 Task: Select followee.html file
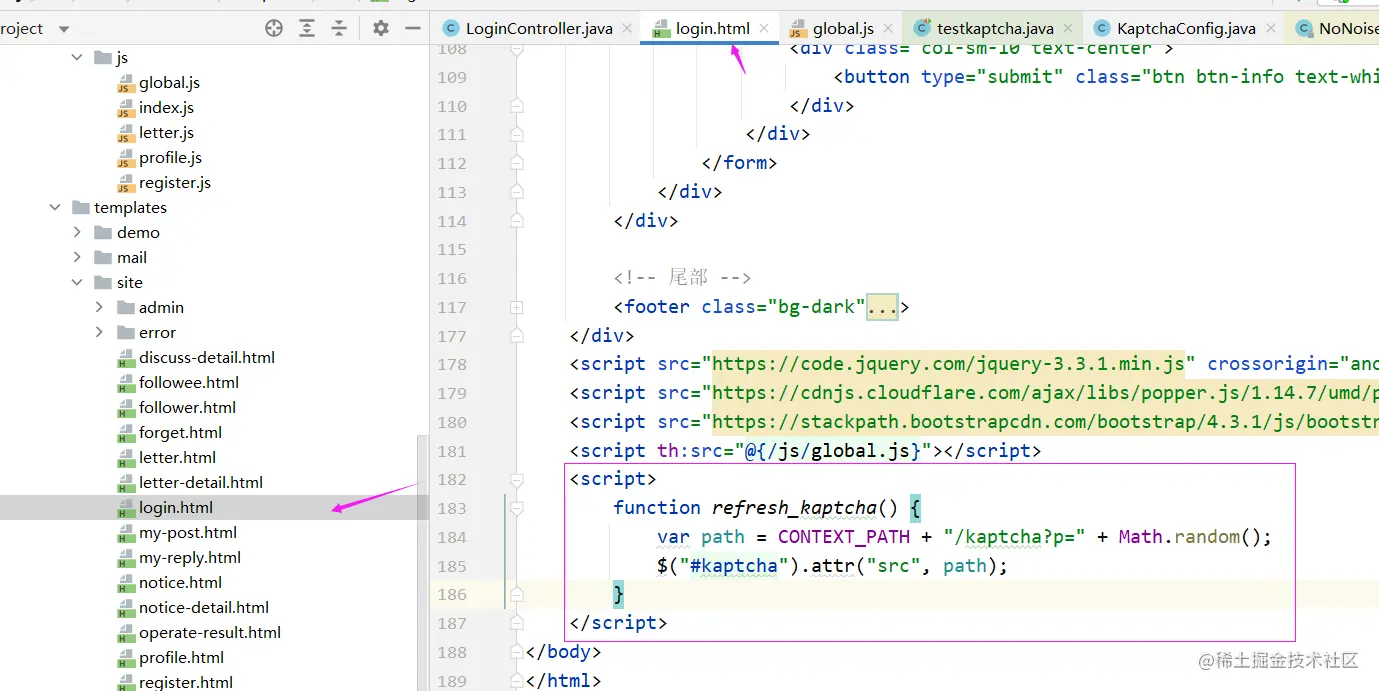tap(189, 383)
